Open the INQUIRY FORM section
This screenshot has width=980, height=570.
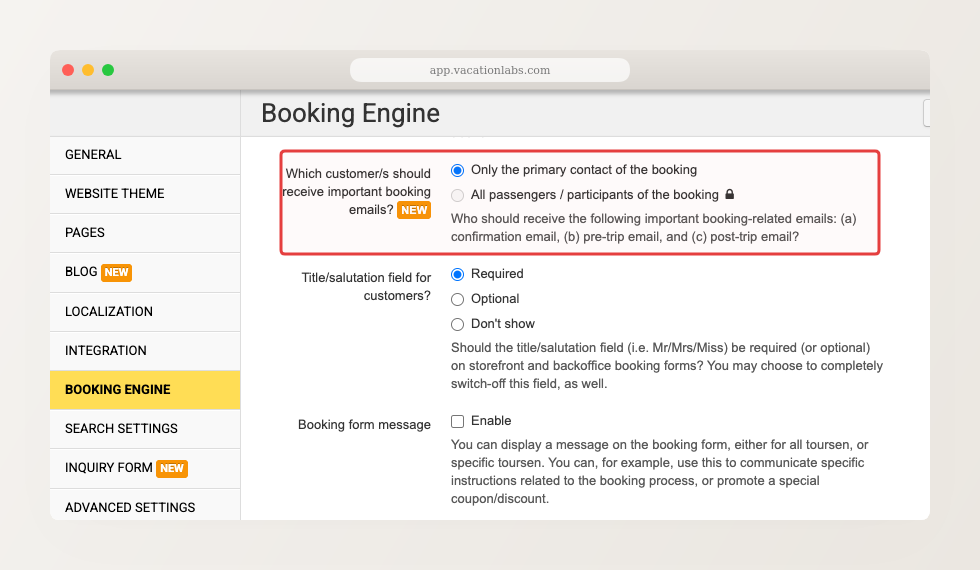click(145, 468)
